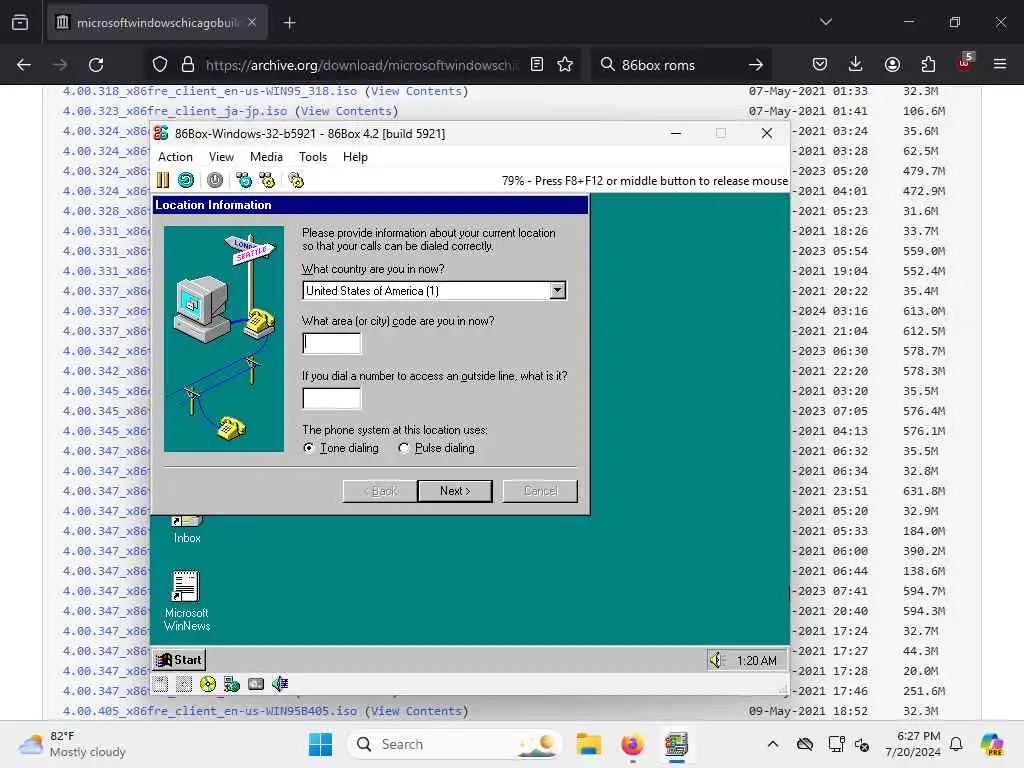
Task: Reload the archive.org page
Action: tap(96, 65)
